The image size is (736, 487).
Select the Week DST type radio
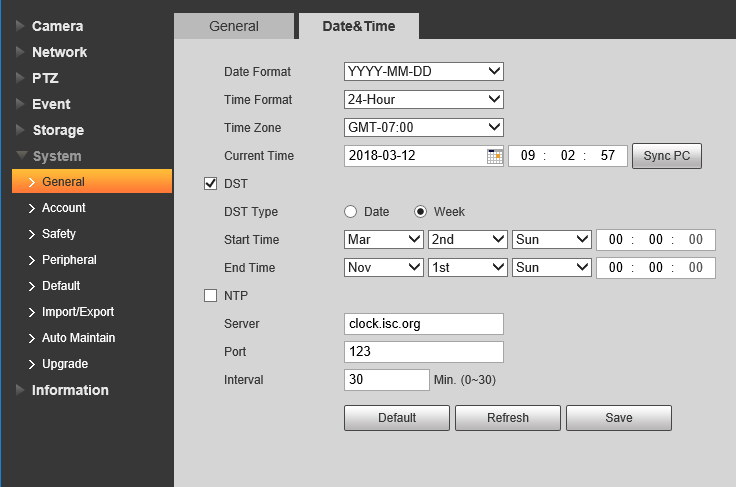click(420, 212)
